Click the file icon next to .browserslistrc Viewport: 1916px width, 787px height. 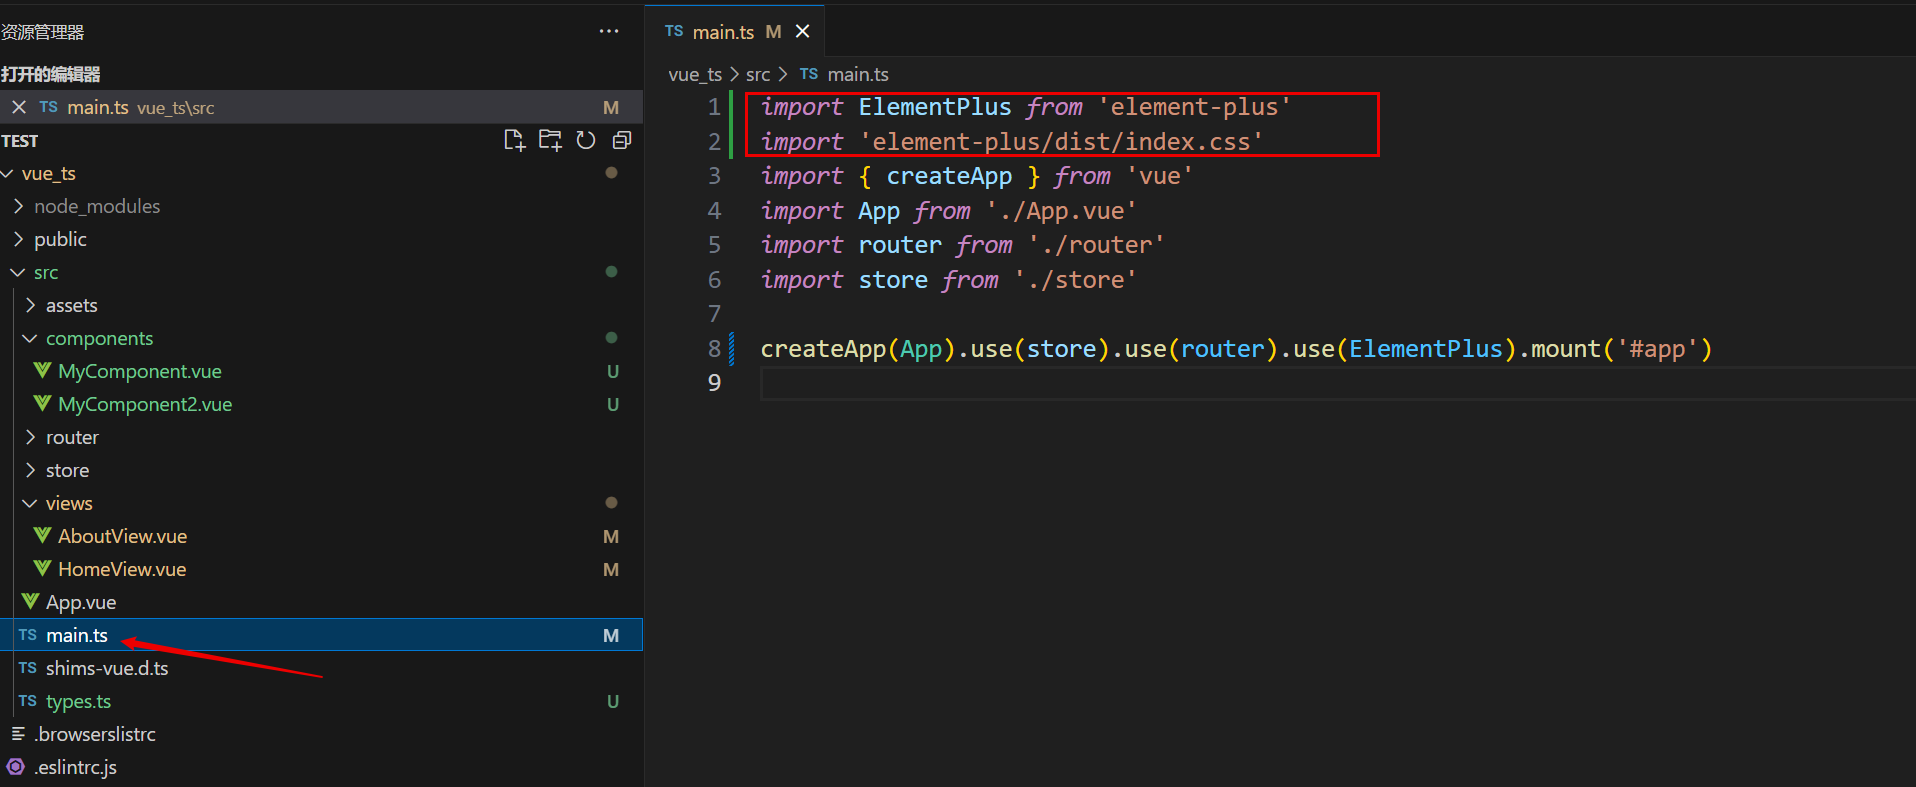[17, 734]
